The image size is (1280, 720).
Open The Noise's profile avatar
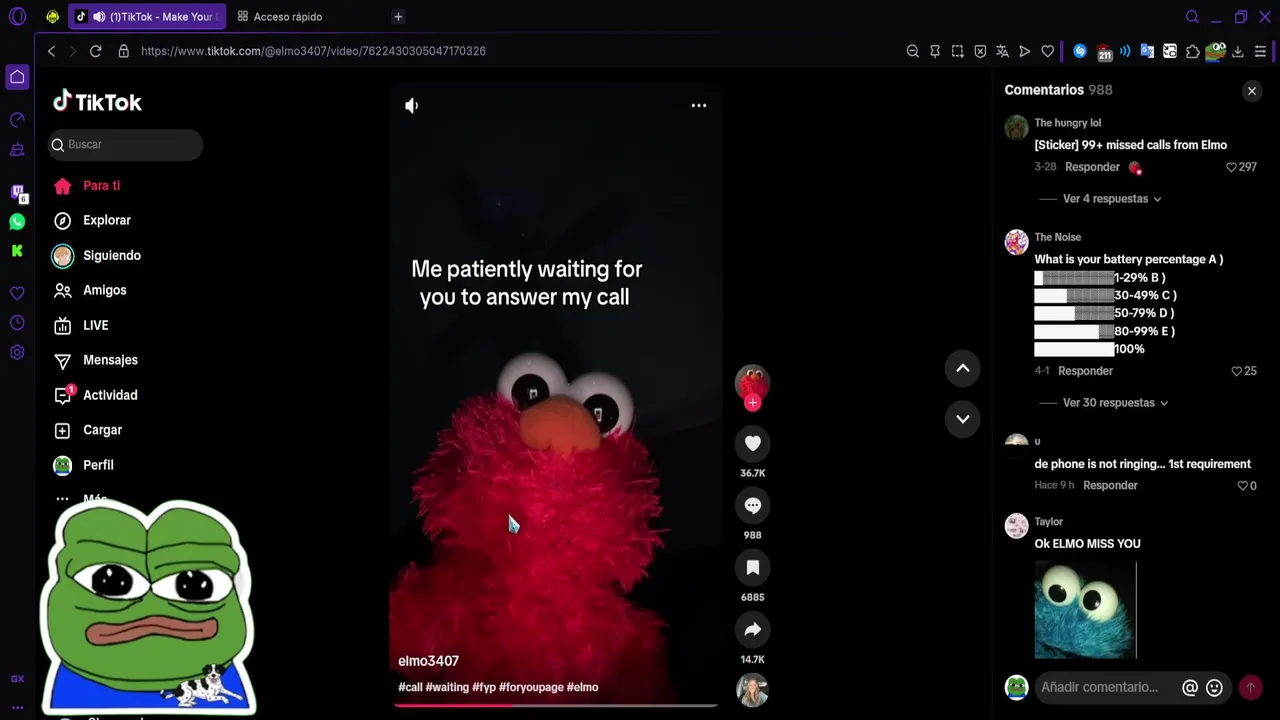click(1016, 242)
